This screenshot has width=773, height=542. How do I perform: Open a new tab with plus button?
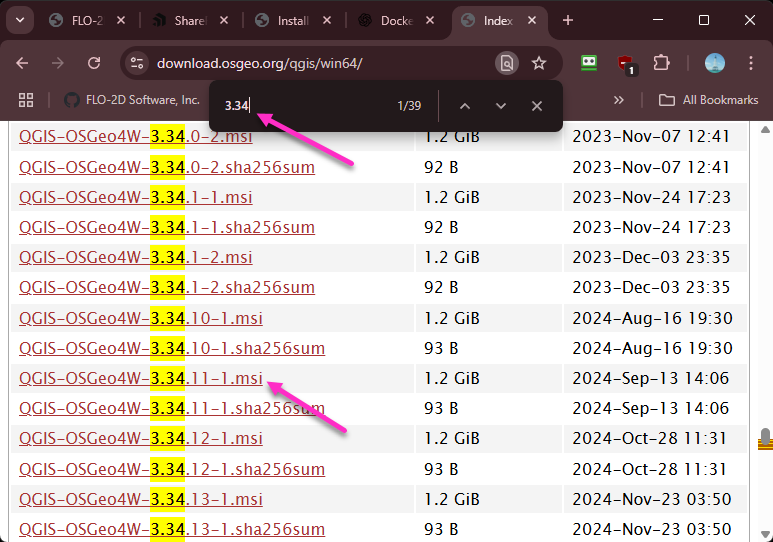pyautogui.click(x=568, y=20)
